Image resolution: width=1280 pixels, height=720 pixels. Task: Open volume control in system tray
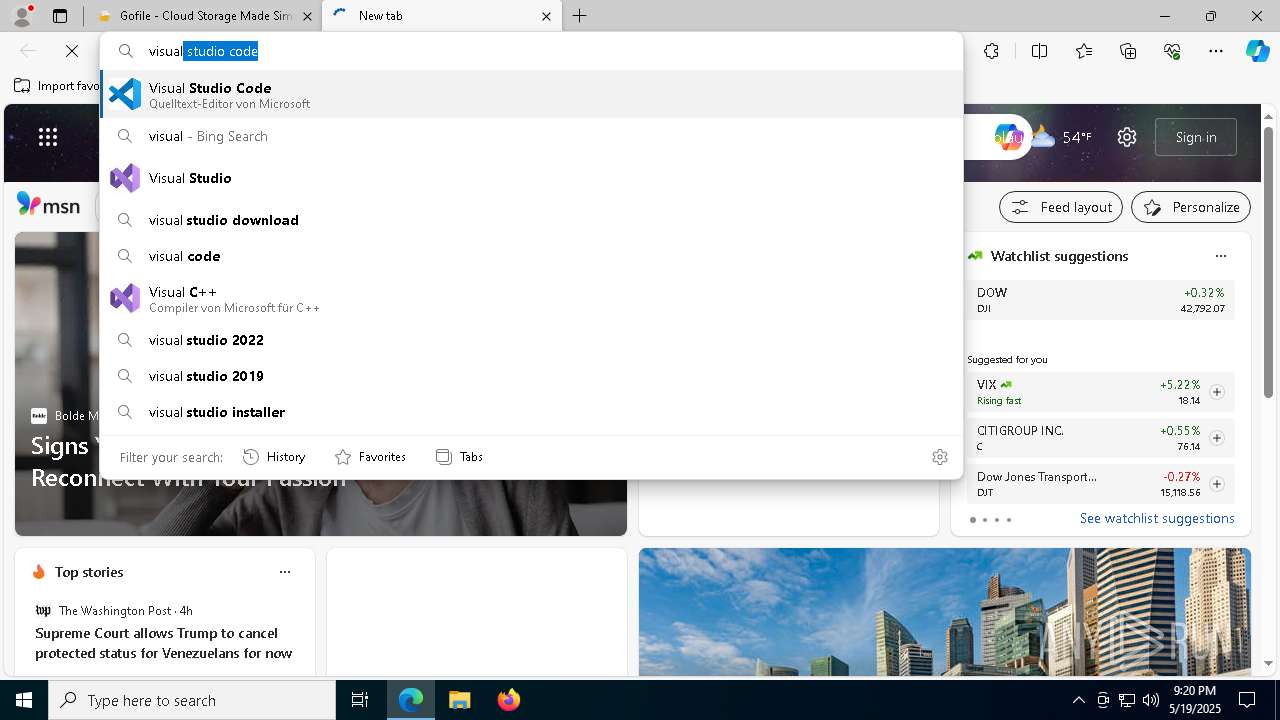1150,700
